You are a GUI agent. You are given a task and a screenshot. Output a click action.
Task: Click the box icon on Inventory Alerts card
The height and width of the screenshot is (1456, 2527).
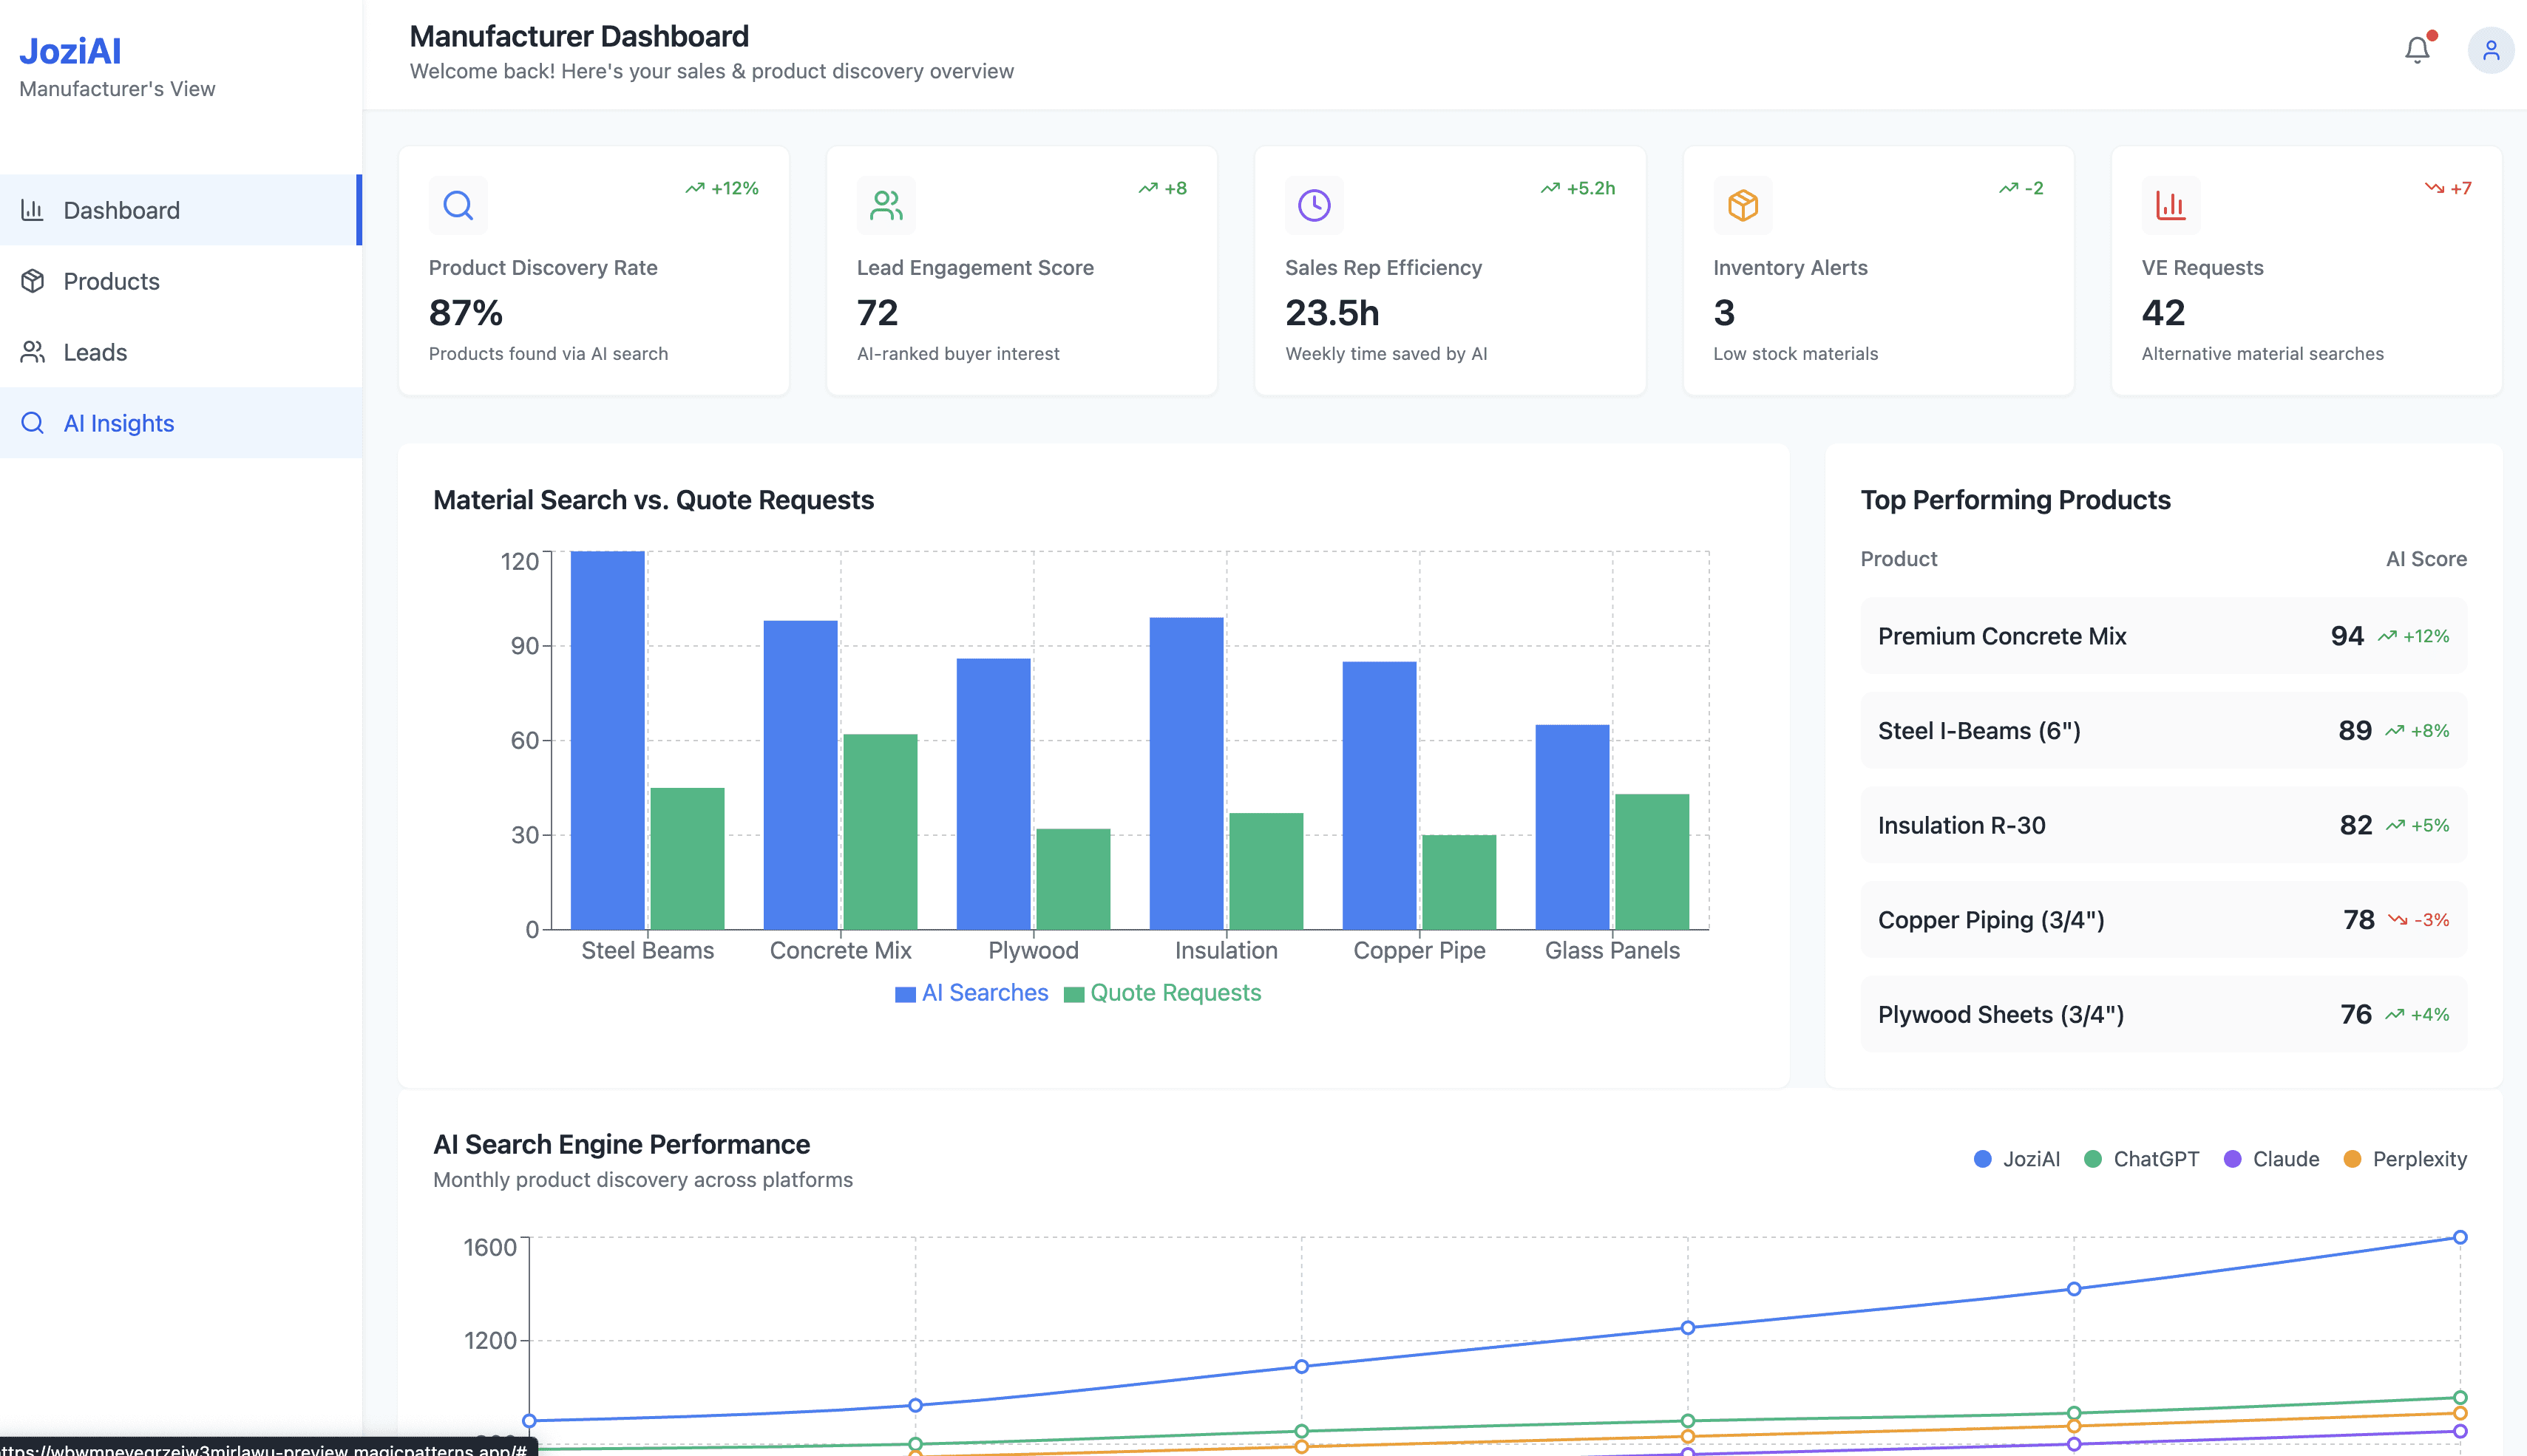coord(1742,205)
